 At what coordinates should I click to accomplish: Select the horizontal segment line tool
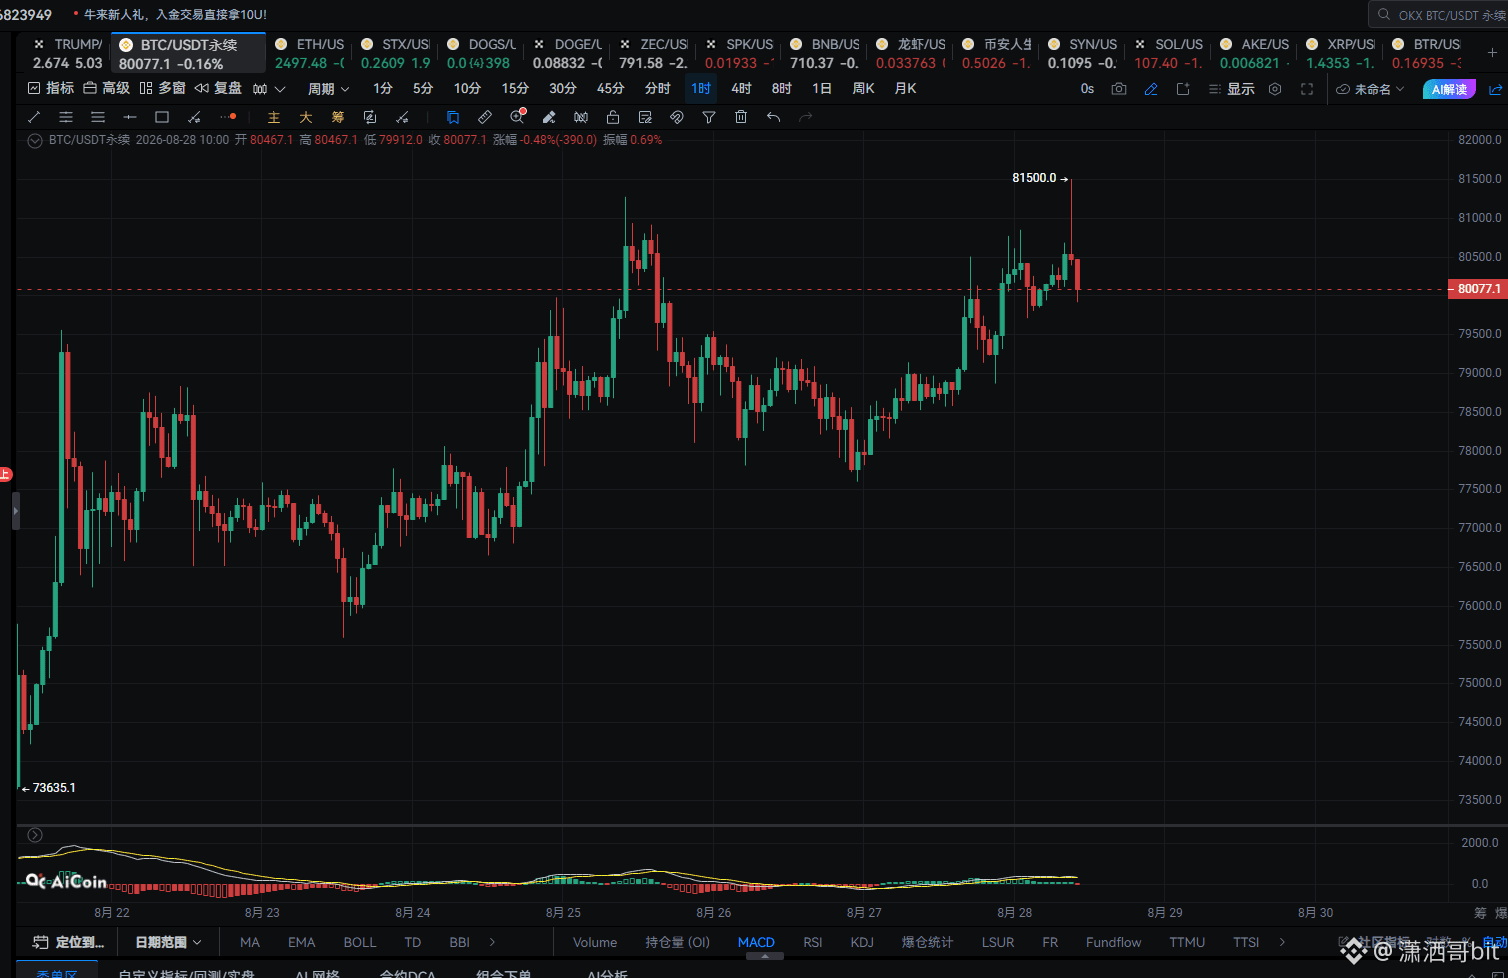[130, 117]
